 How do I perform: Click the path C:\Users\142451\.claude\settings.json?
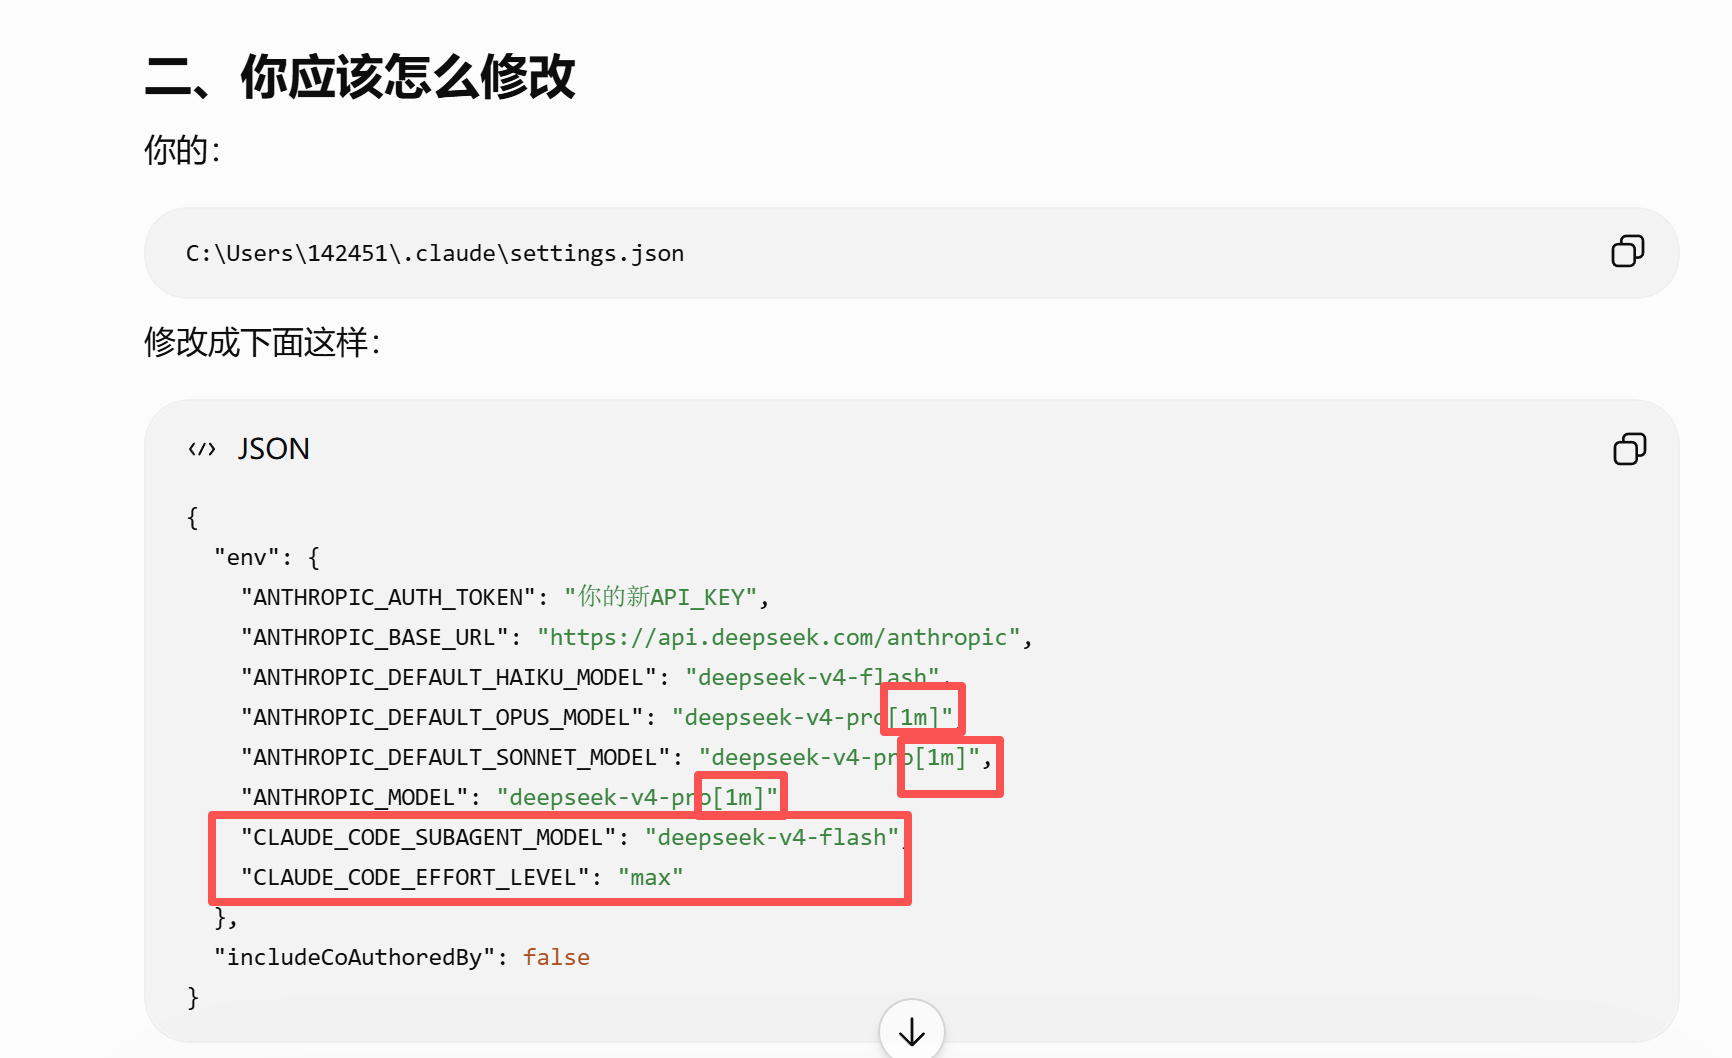point(435,253)
